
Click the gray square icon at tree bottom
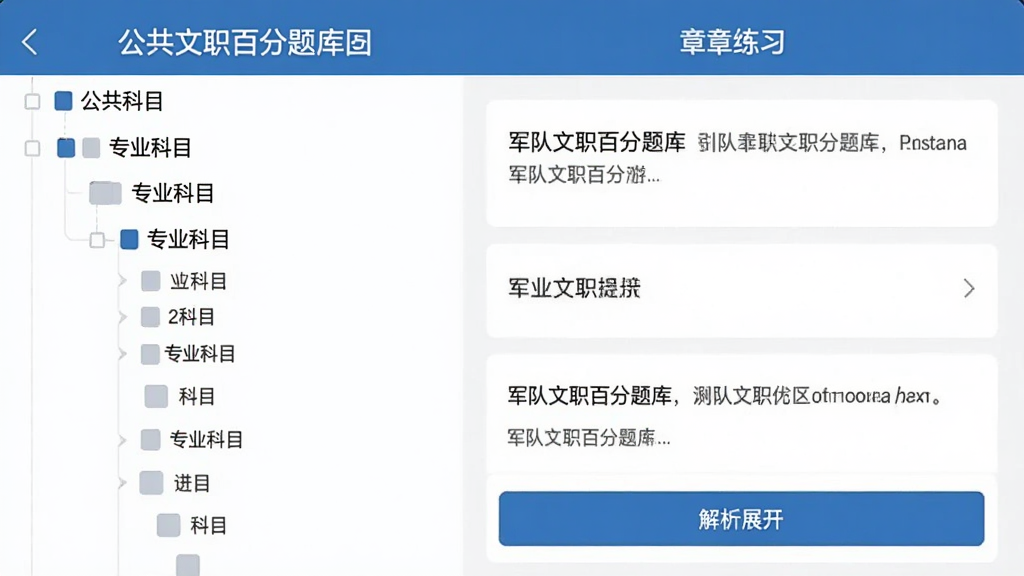click(x=188, y=565)
